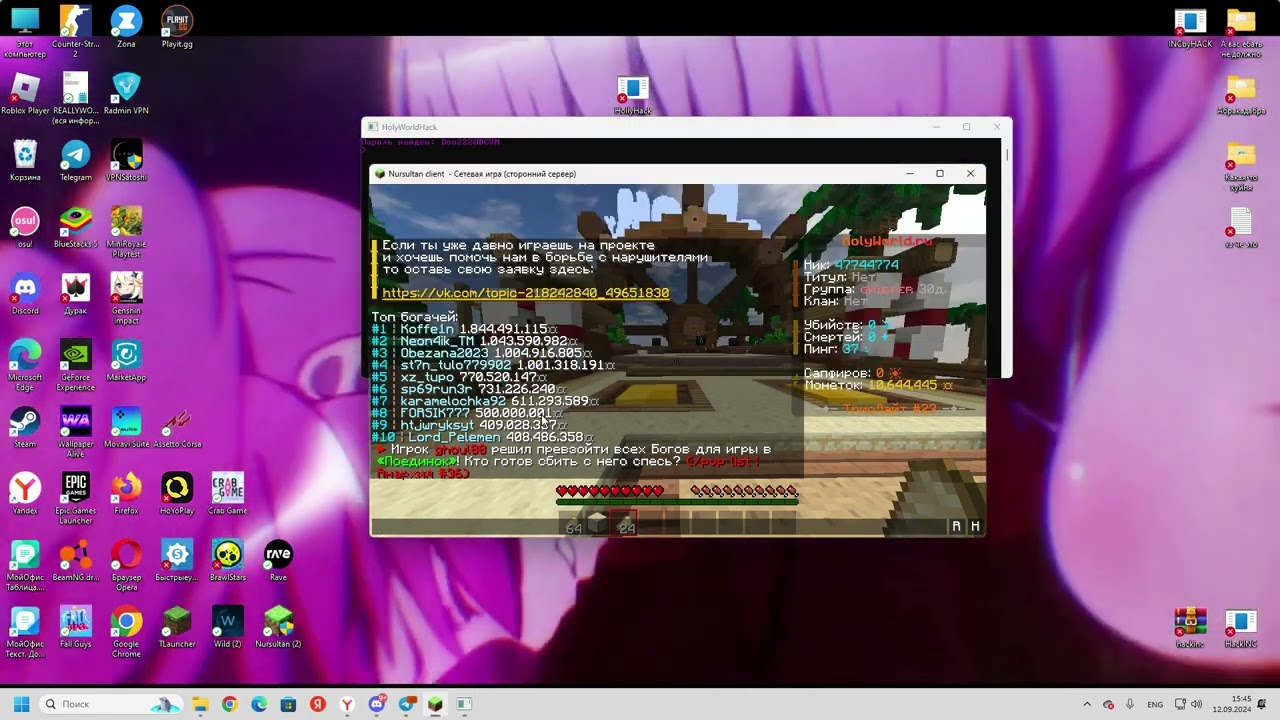
Task: Click the R indicator in game corner
Action: (x=956, y=527)
